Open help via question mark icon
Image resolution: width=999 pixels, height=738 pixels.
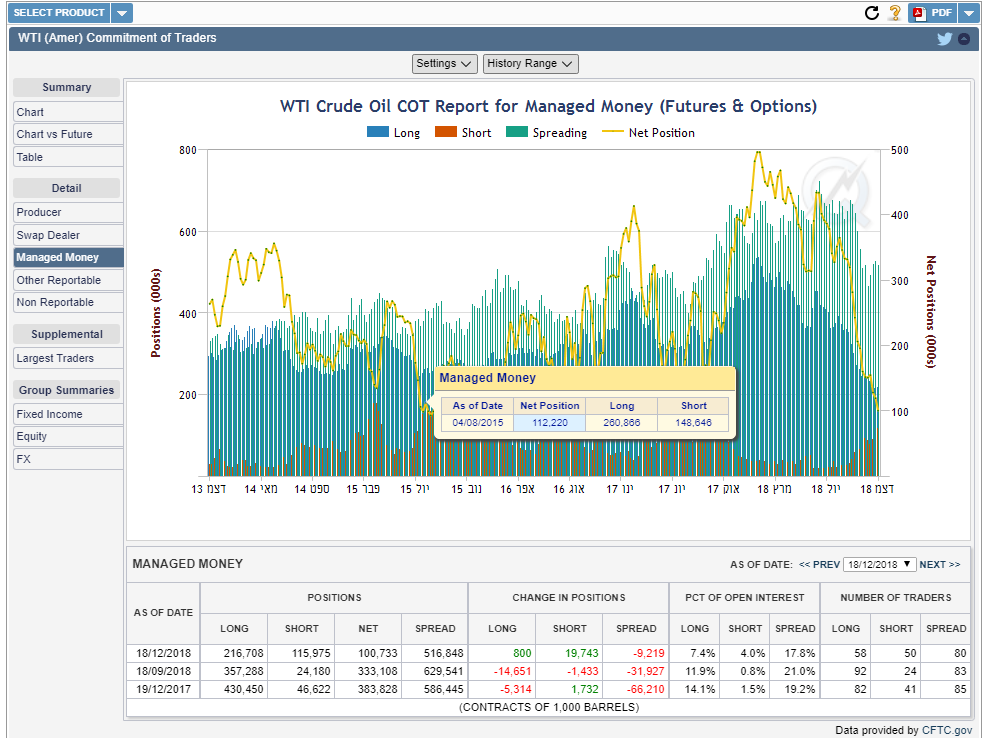point(895,13)
